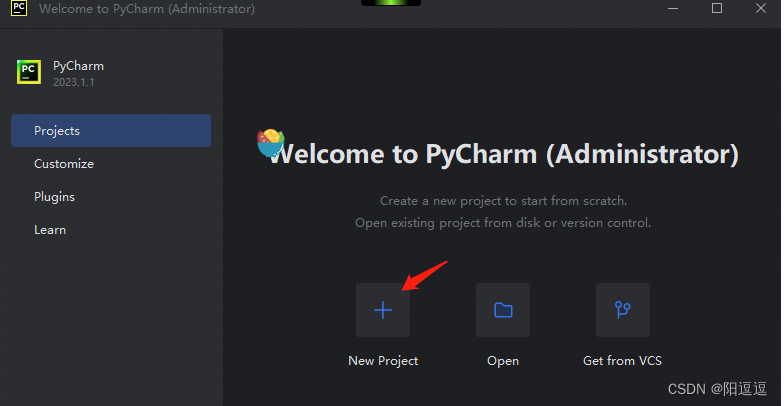Click the Open label text
Image resolution: width=784 pixels, height=406 pixels.
503,360
